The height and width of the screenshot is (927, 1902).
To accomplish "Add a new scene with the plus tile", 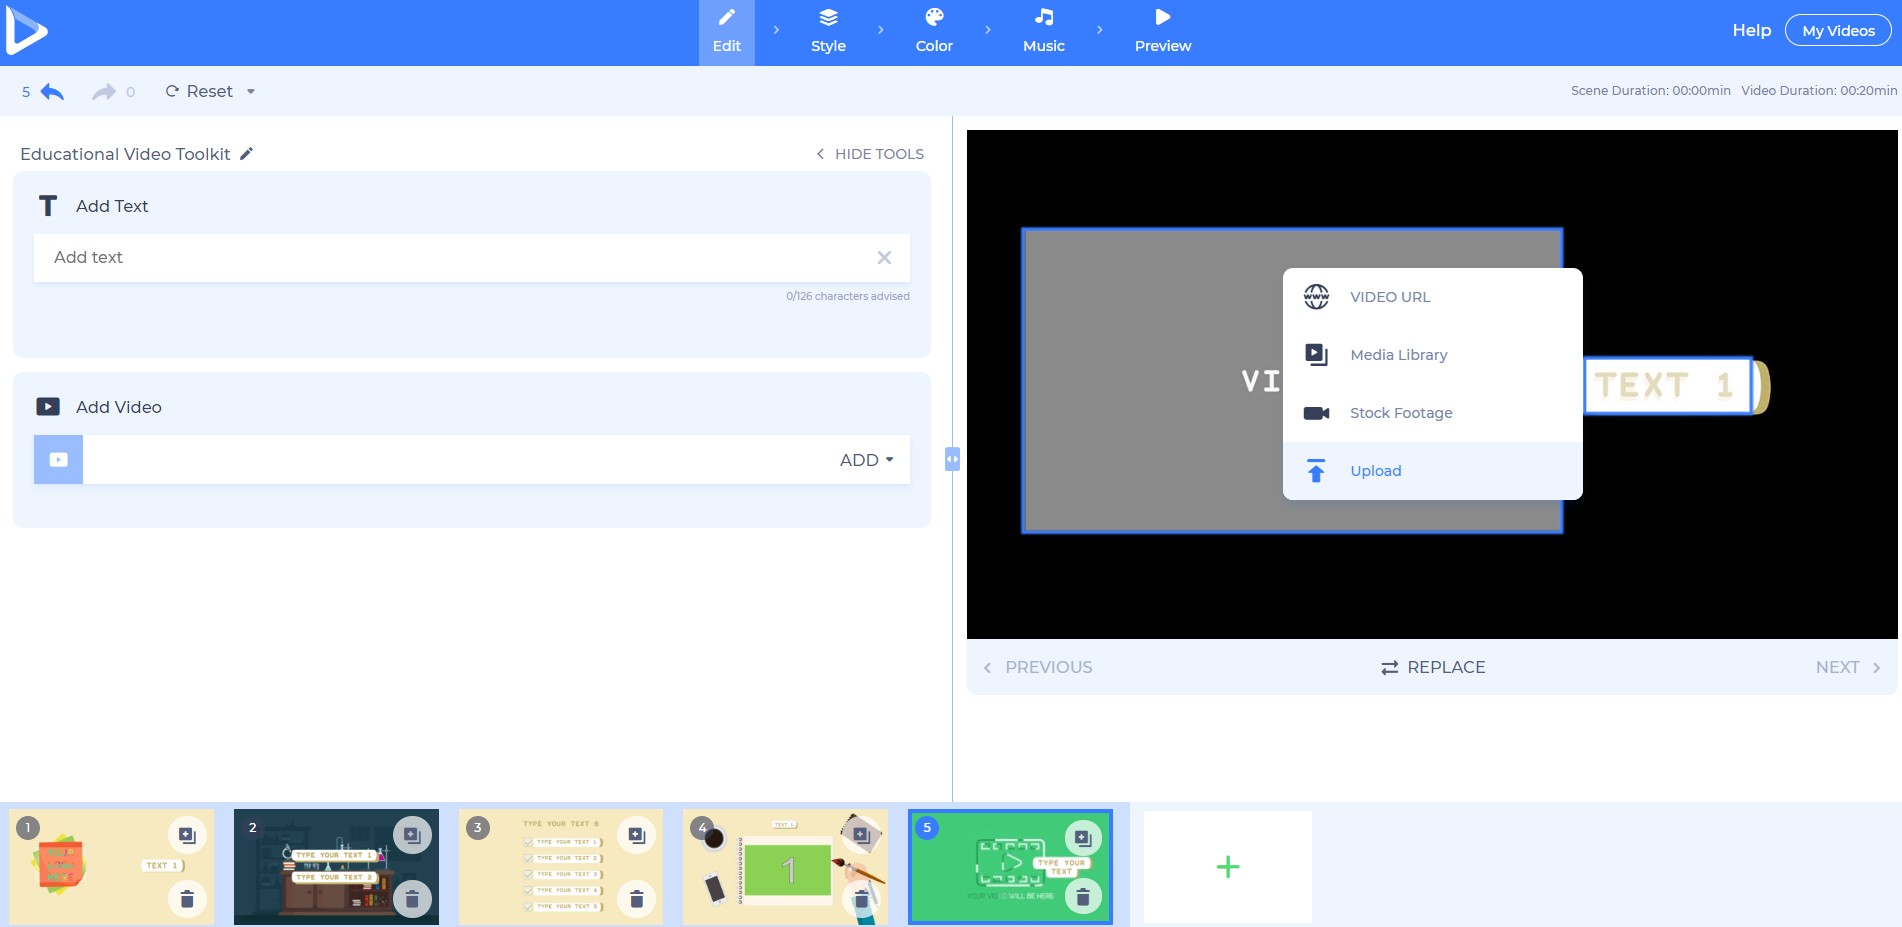I will (1227, 866).
